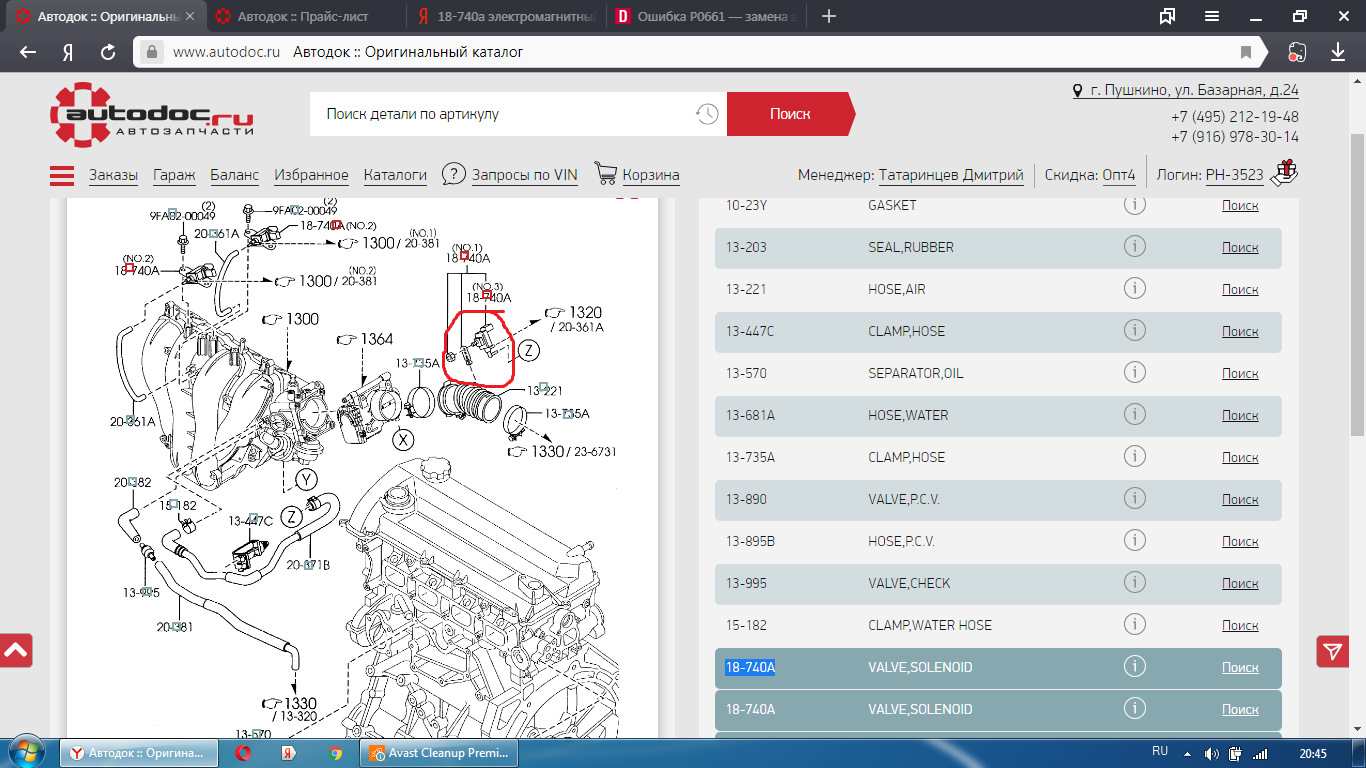Reload the current page

pos(108,52)
